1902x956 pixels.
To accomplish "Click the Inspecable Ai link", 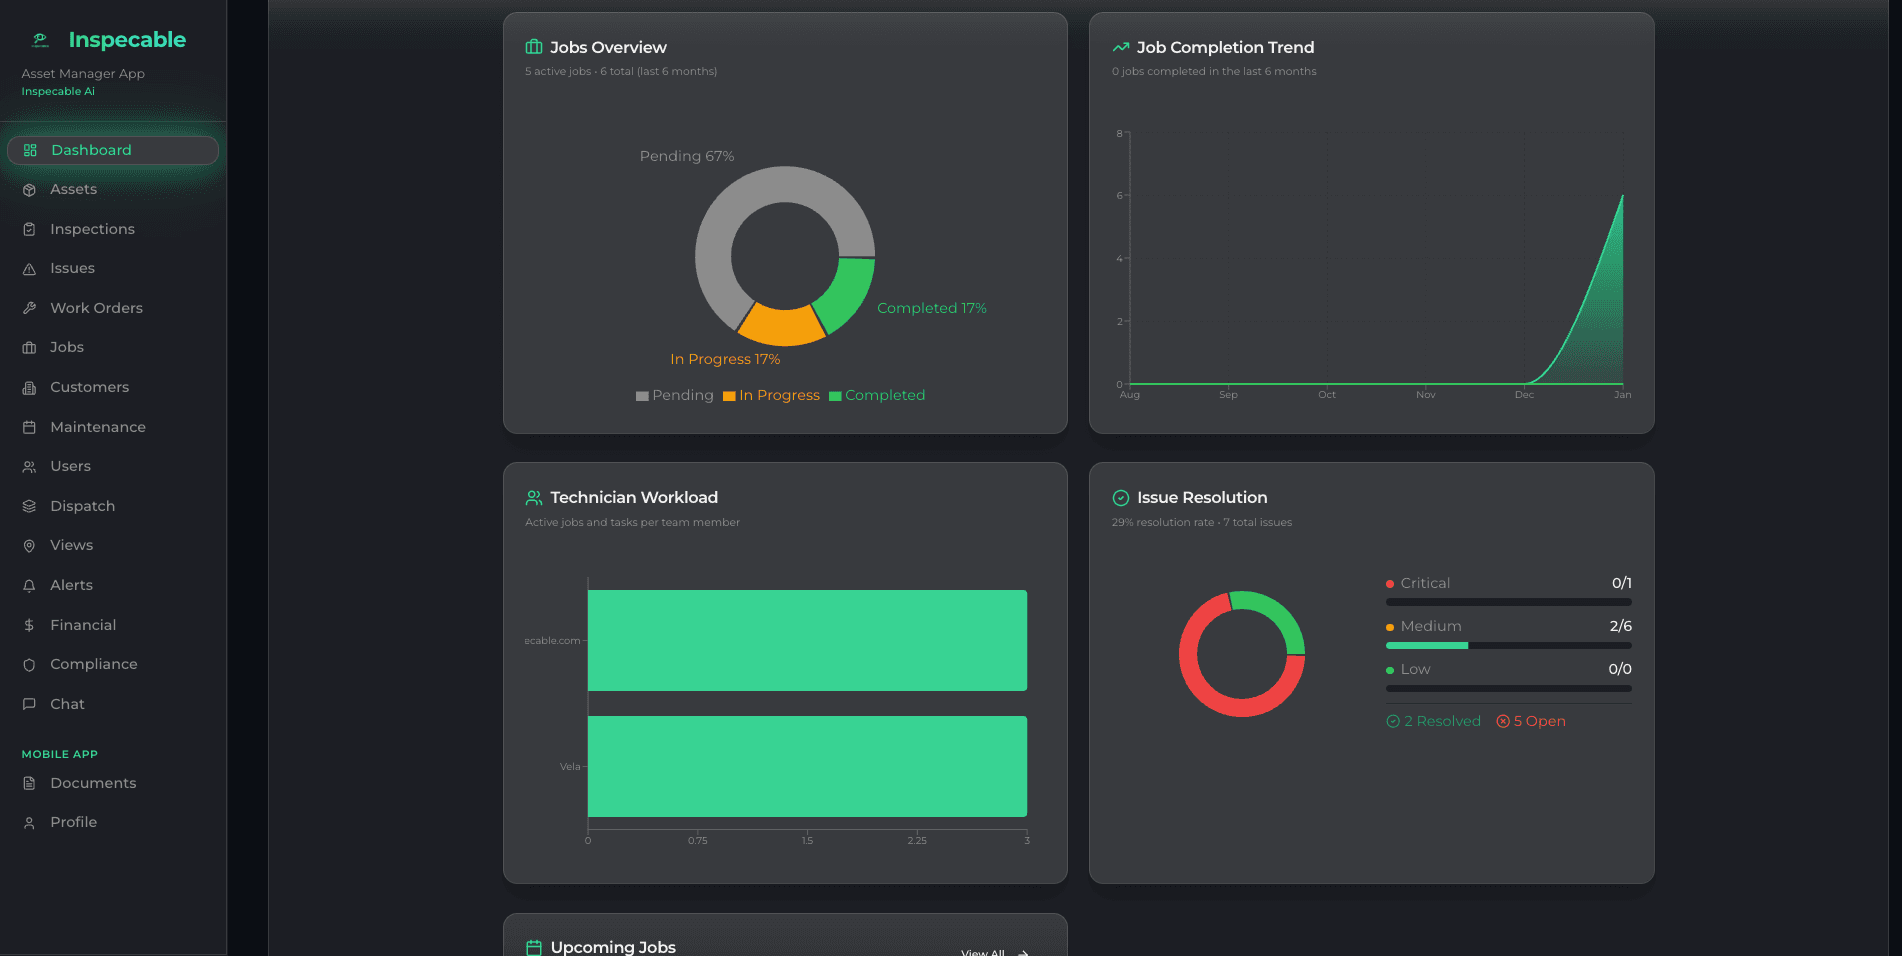I will pos(58,92).
